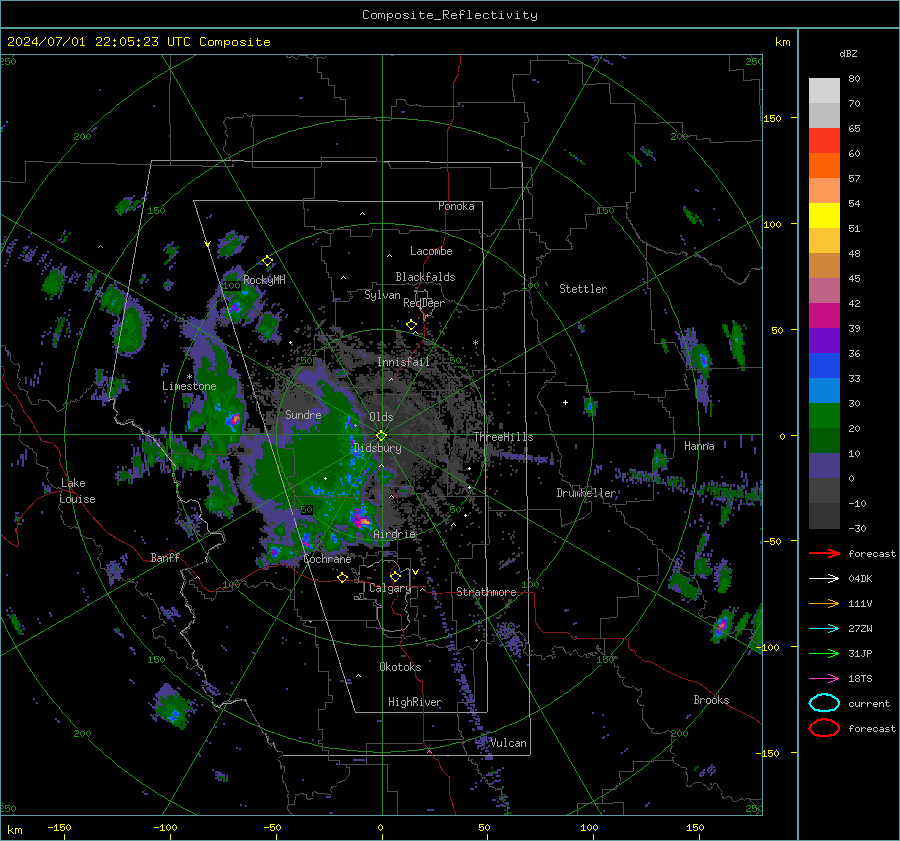Select the cyan 27ZW arrow legend icon
Screen dimensions: 900x841
824,629
